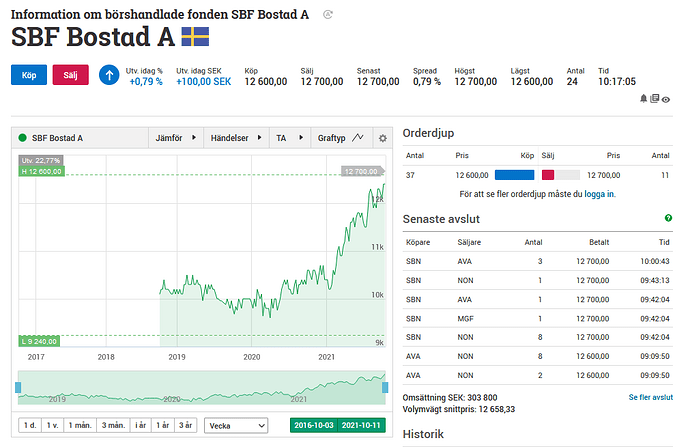This screenshot has width=690, height=447.
Task: Click the alert bell icon
Action: pos(643,98)
